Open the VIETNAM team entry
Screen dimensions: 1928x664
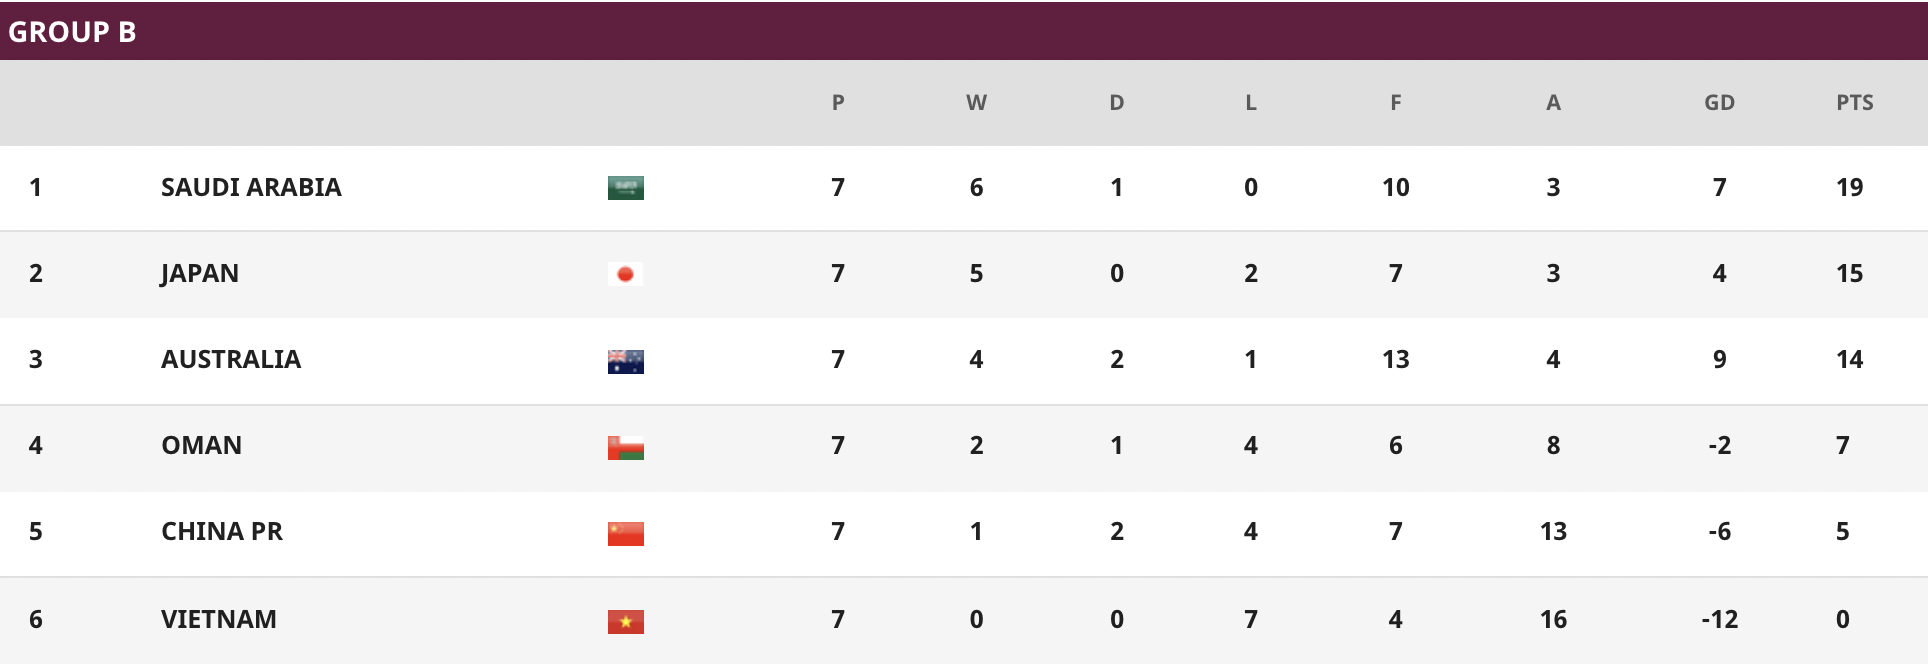[219, 619]
